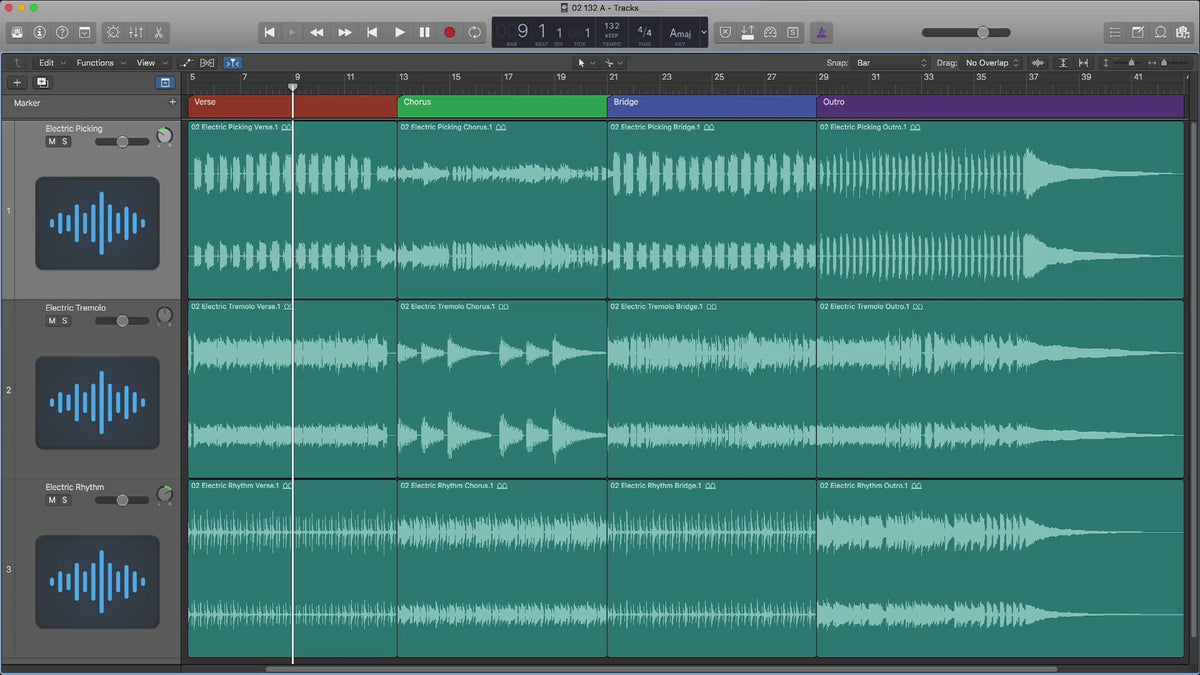Click the red Record button
Screen dimensions: 1200x675
pos(449,32)
